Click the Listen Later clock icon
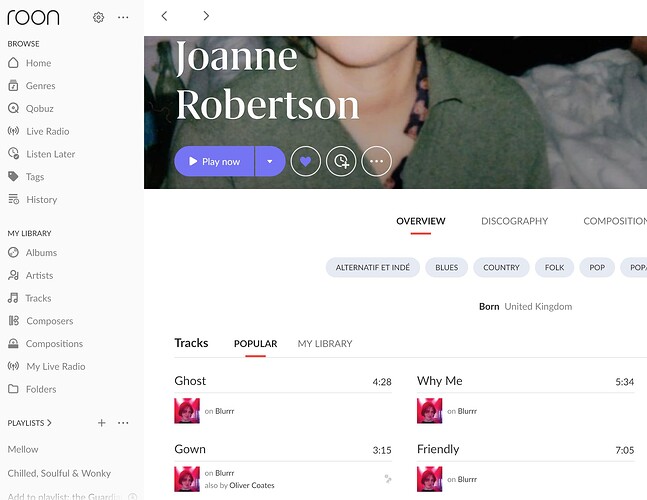The width and height of the screenshot is (647, 500). coord(13,153)
